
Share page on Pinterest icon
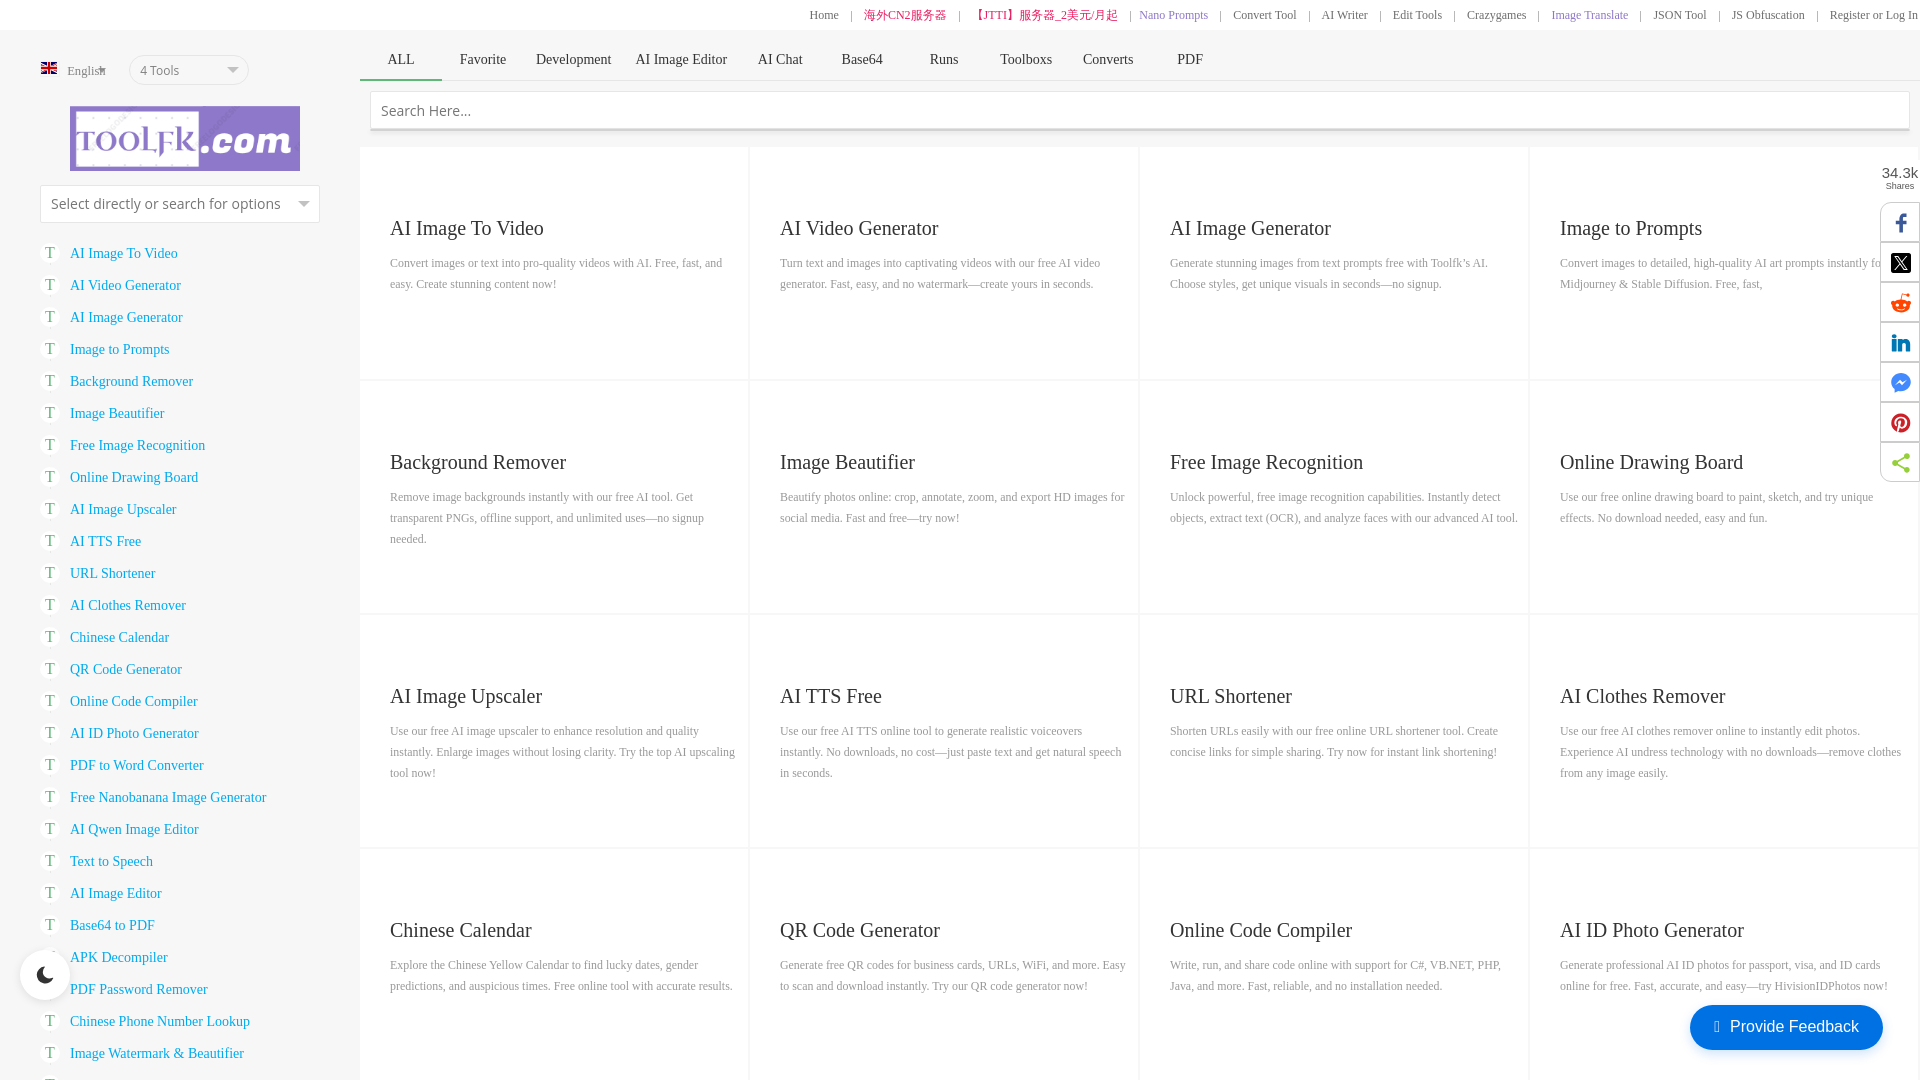pos(1900,423)
